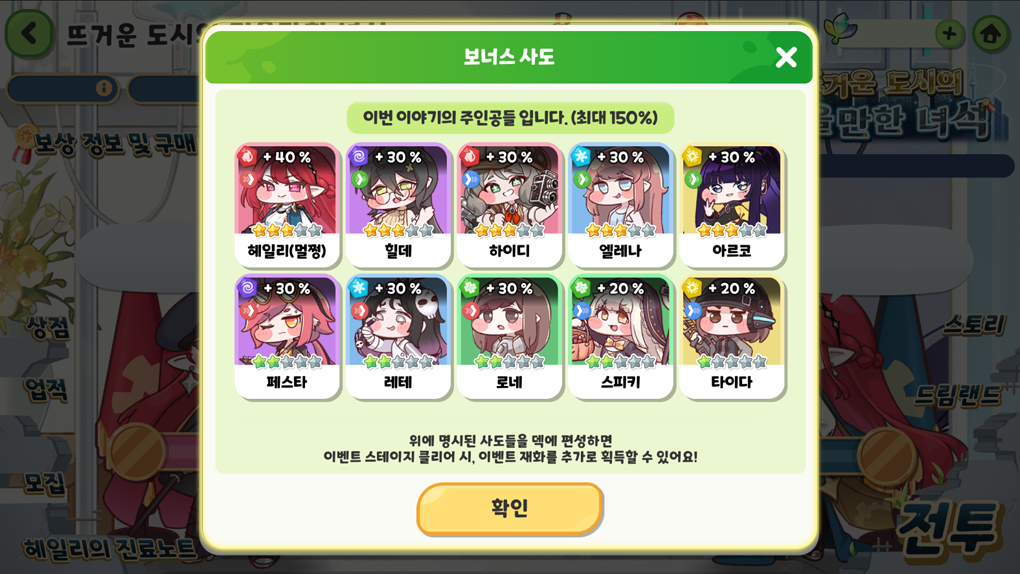Close the 보너스 사도 dialog with X
The width and height of the screenshot is (1020, 574).
[786, 57]
